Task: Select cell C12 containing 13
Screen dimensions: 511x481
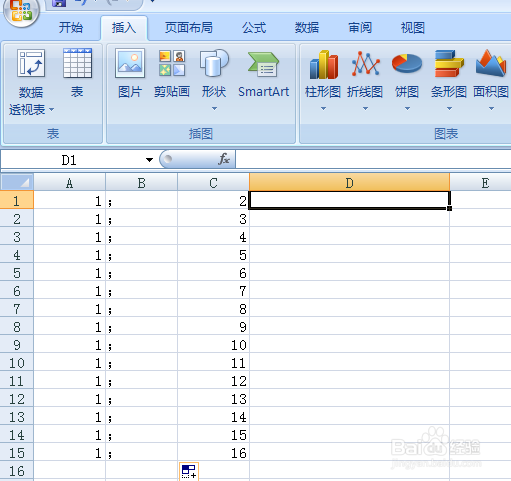Action: (213, 398)
